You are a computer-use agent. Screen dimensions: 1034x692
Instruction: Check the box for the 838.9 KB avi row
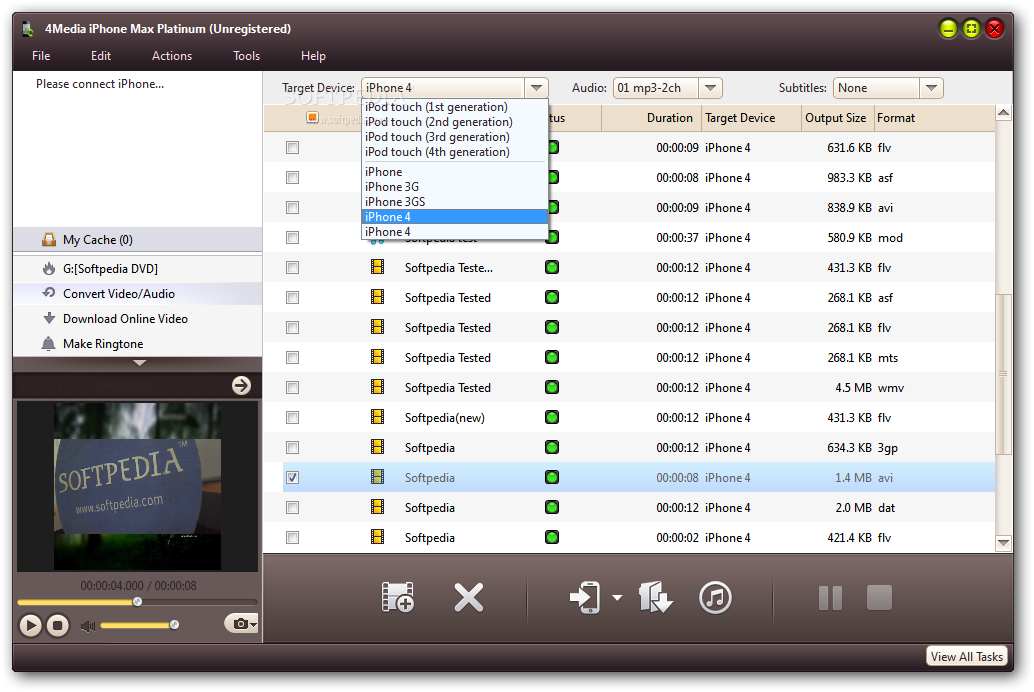292,207
